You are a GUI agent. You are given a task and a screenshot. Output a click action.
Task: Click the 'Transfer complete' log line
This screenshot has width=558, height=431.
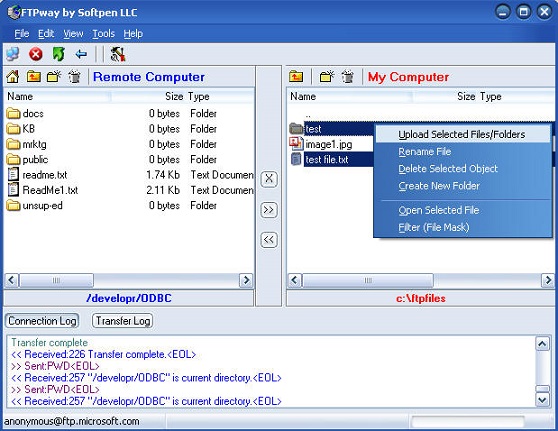pyautogui.click(x=49, y=342)
